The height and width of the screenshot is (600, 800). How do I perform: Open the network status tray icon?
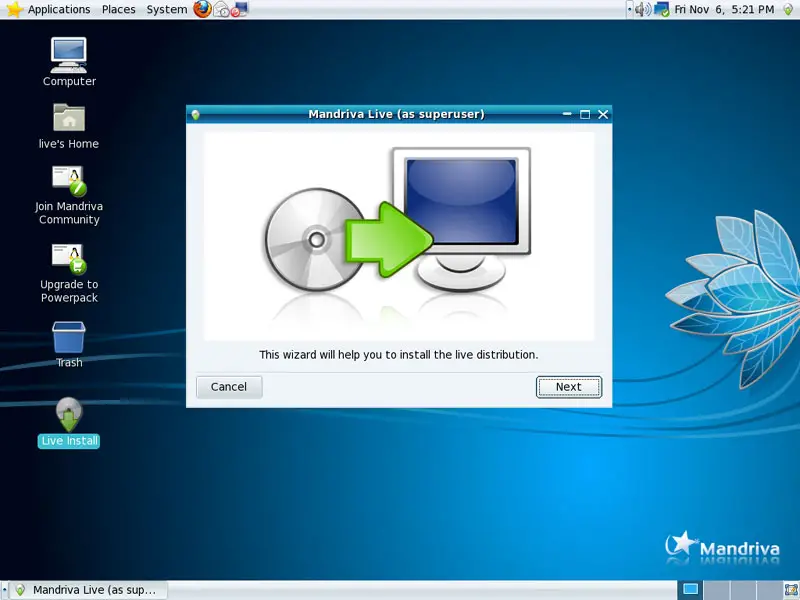(662, 9)
